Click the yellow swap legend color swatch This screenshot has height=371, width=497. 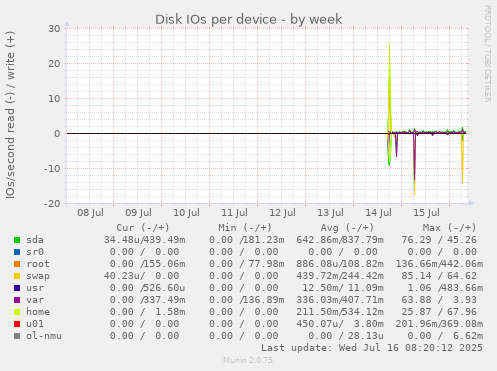[x=17, y=276]
